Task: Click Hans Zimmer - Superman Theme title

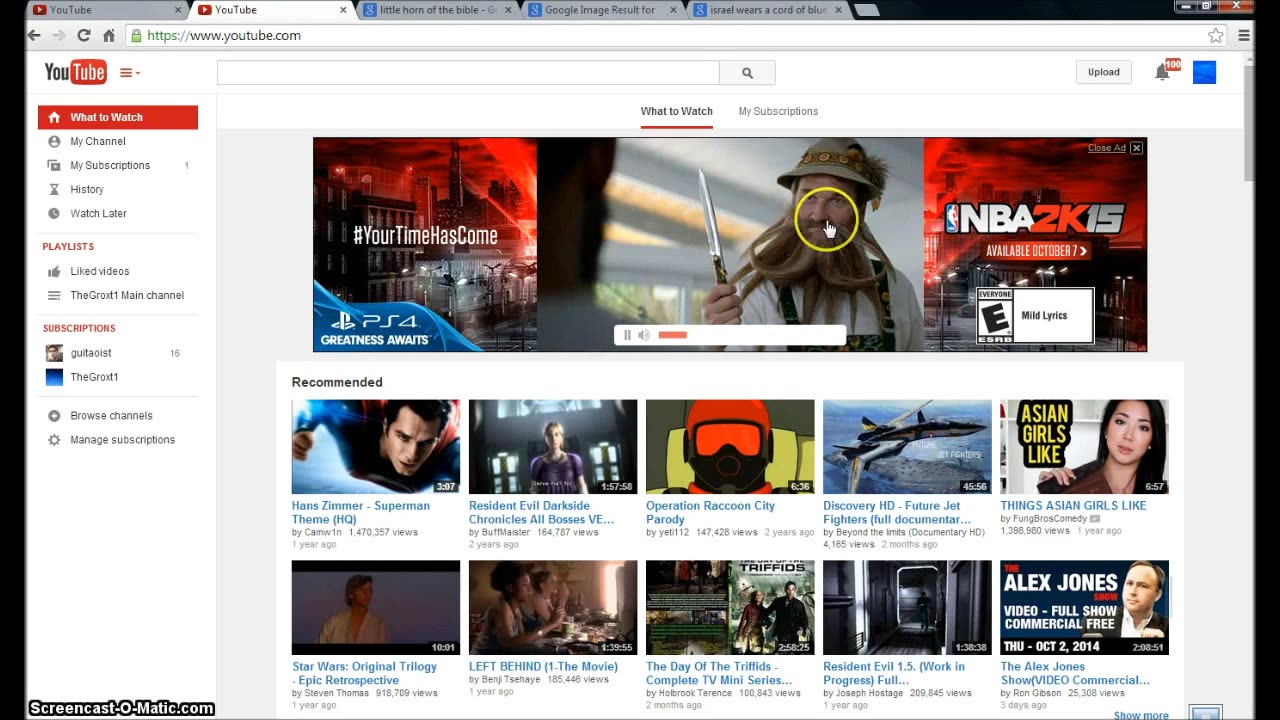Action: [361, 512]
